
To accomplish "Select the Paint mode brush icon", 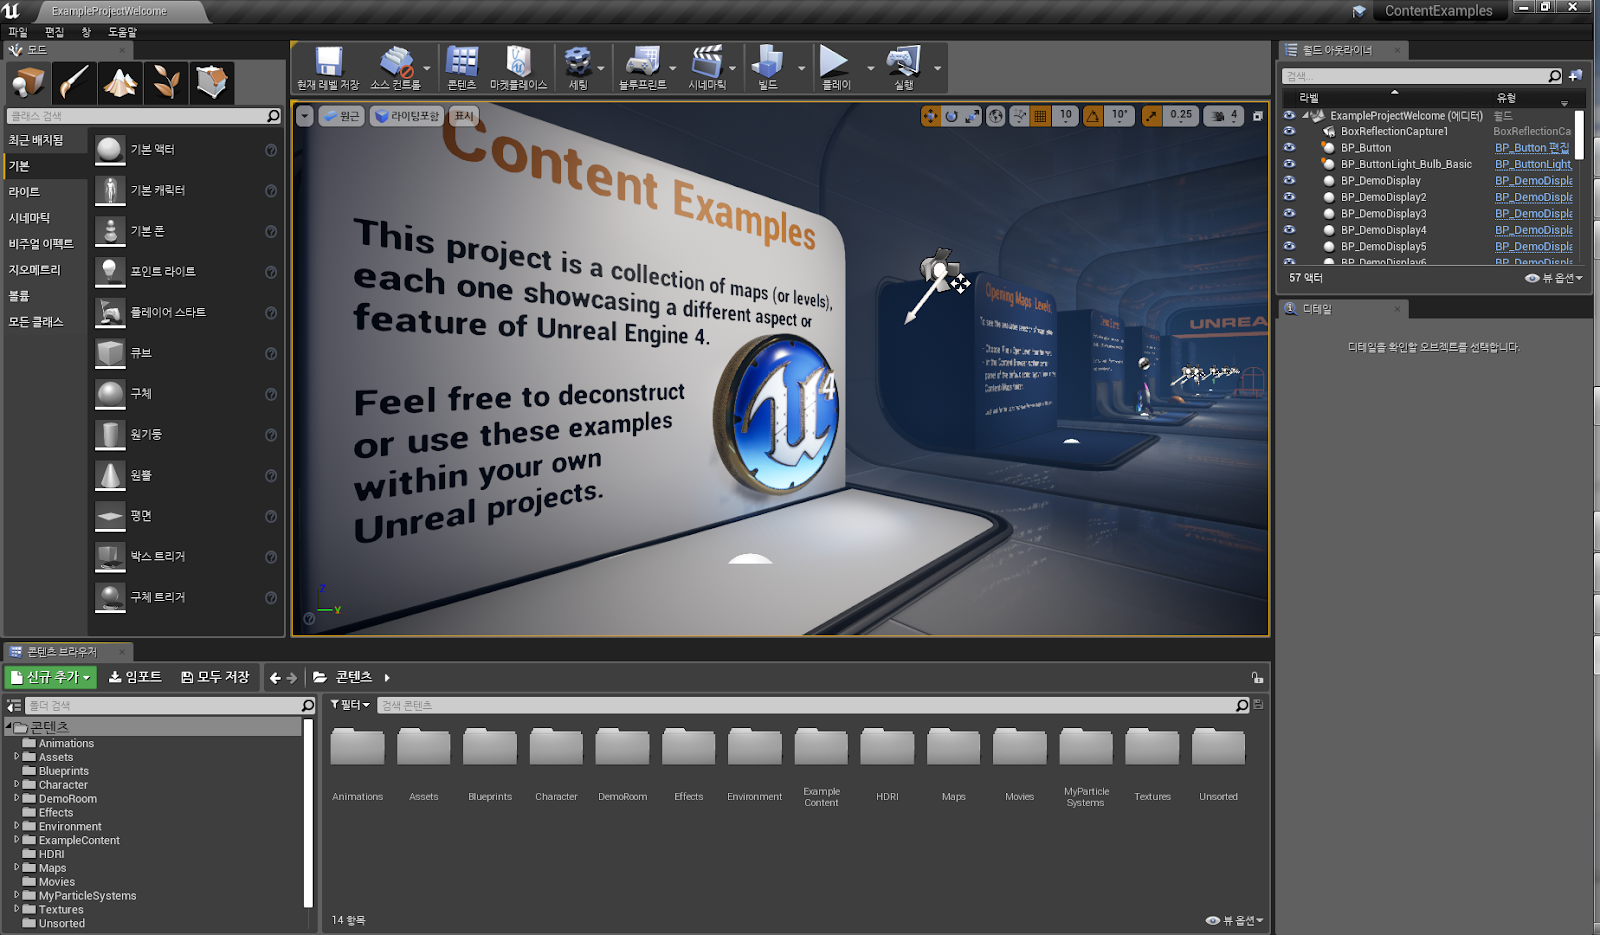I will click(74, 82).
